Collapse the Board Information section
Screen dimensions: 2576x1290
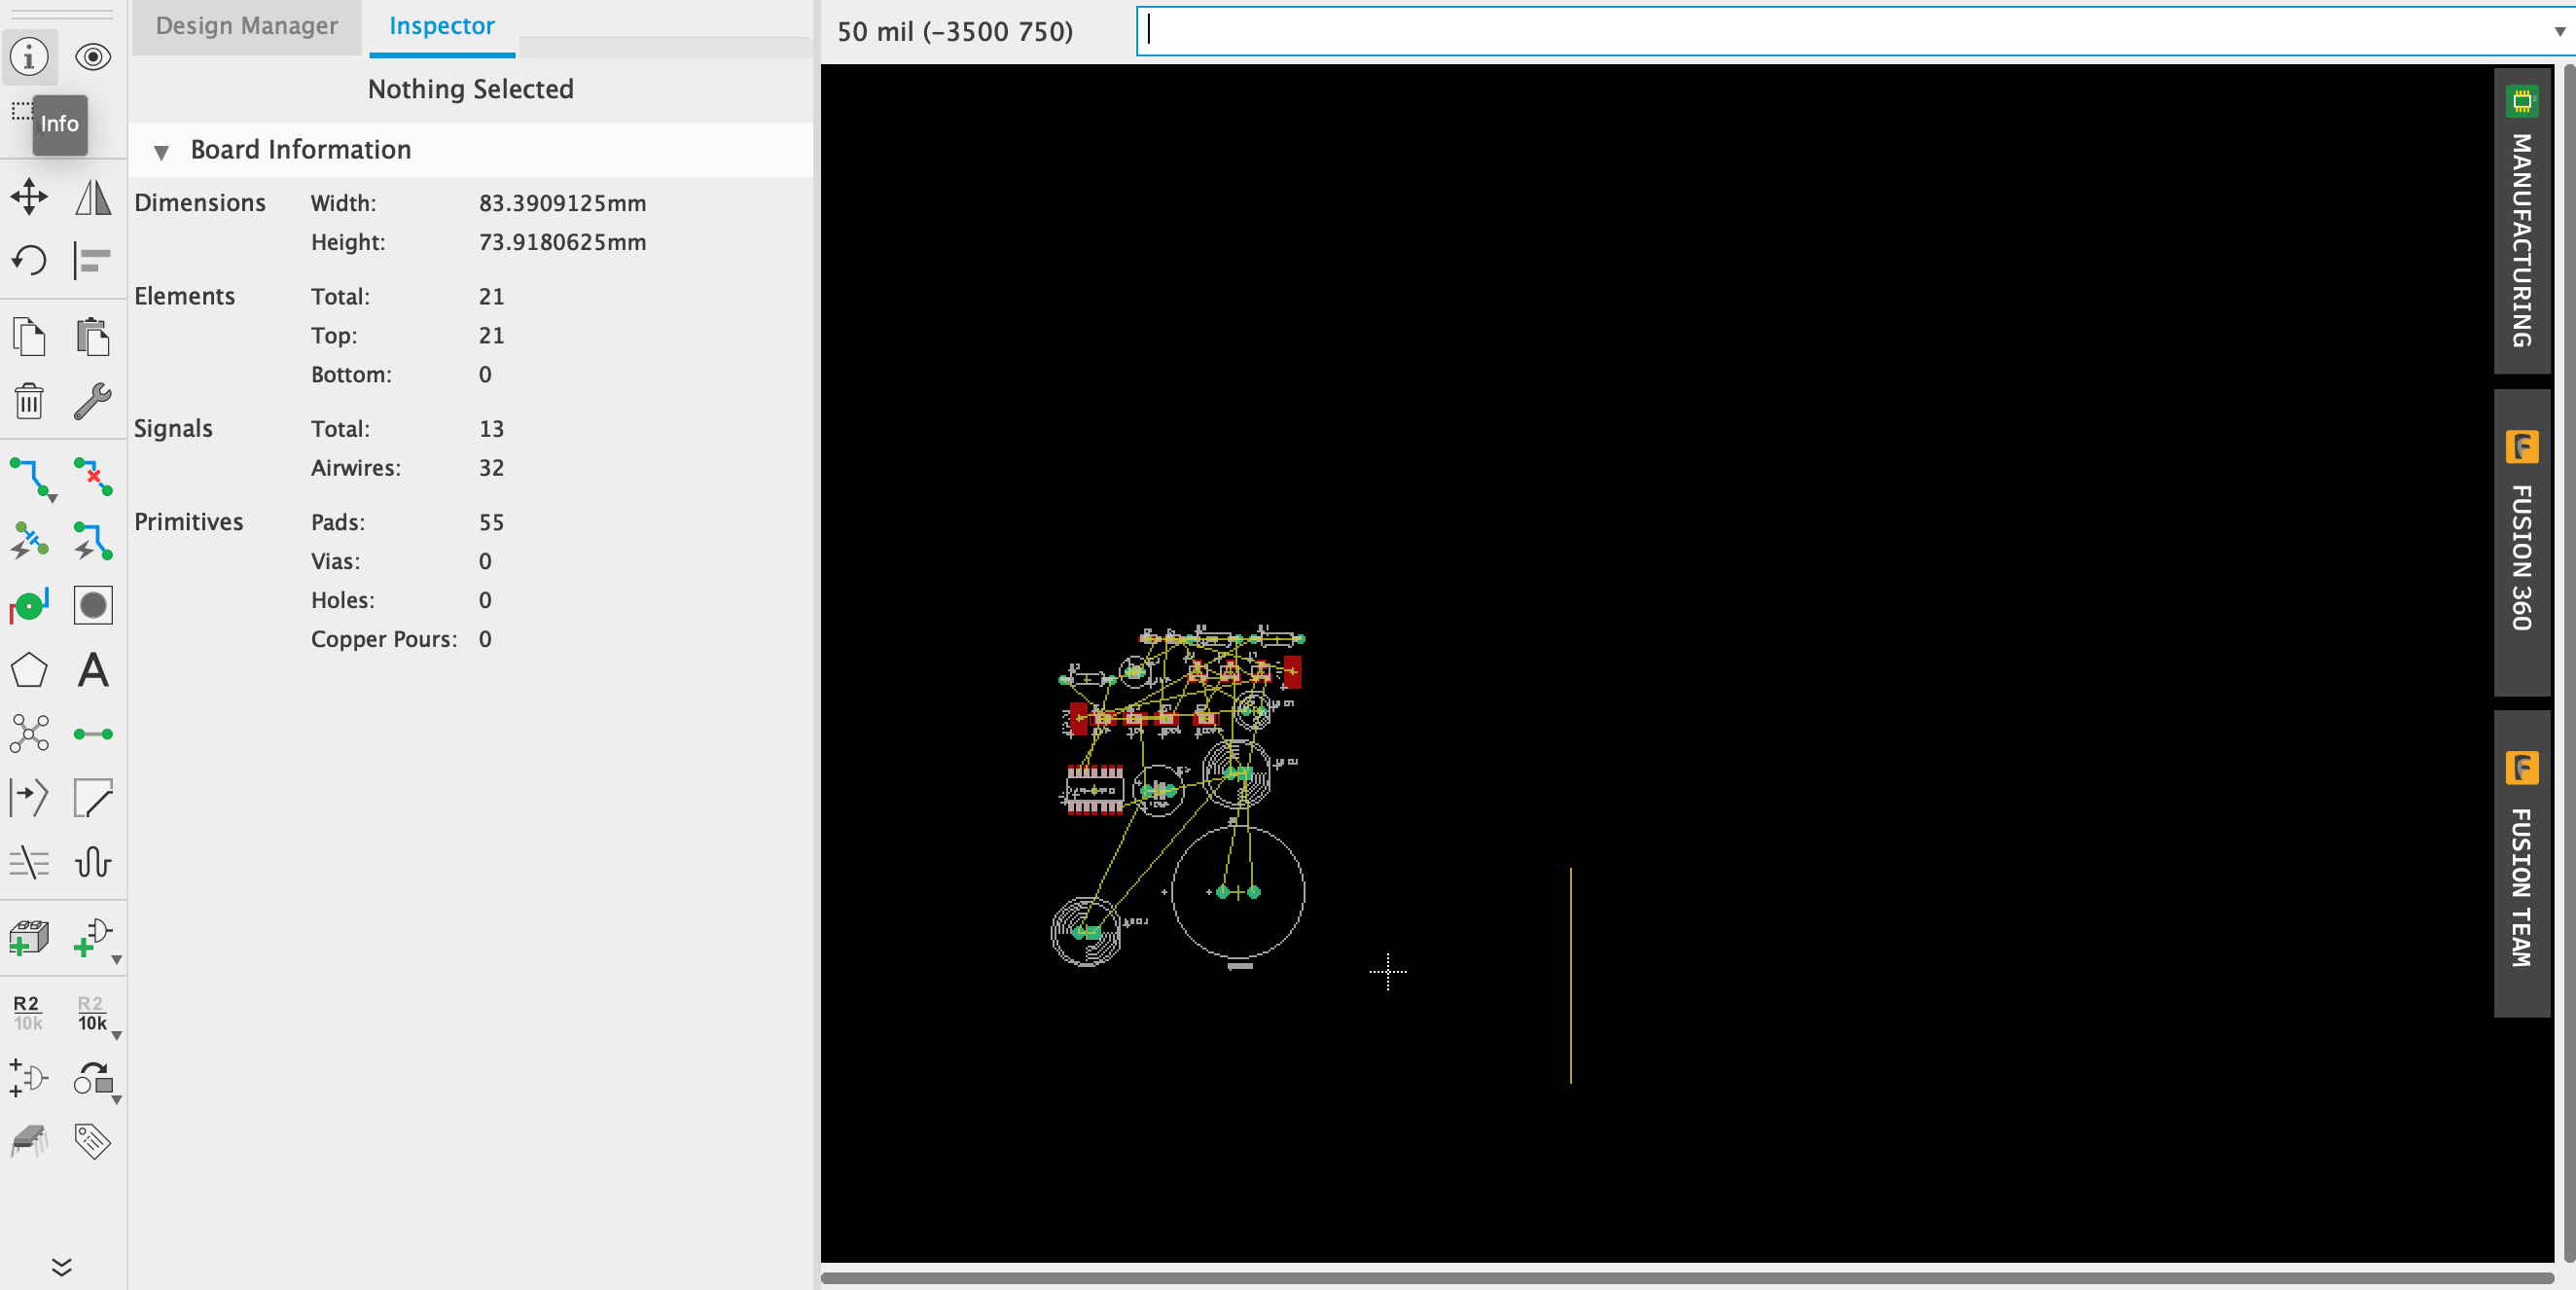[163, 152]
